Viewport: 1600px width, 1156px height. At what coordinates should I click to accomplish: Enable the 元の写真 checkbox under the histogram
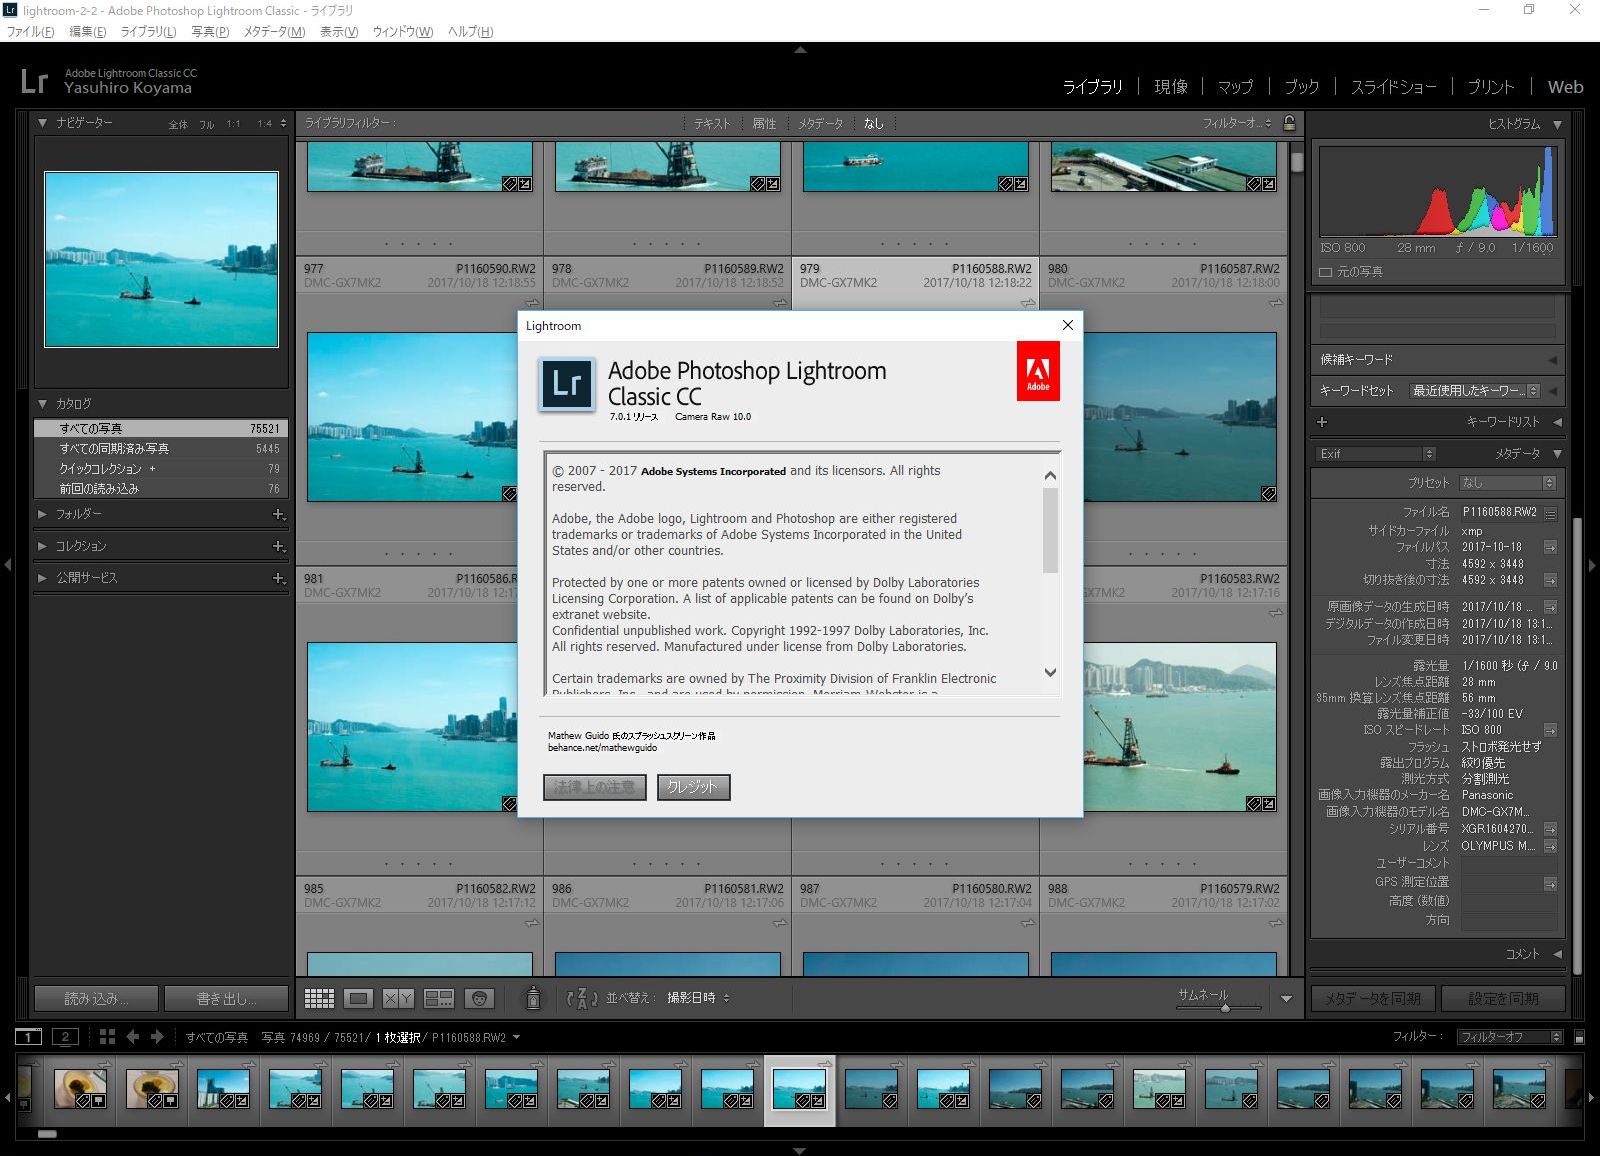1328,270
